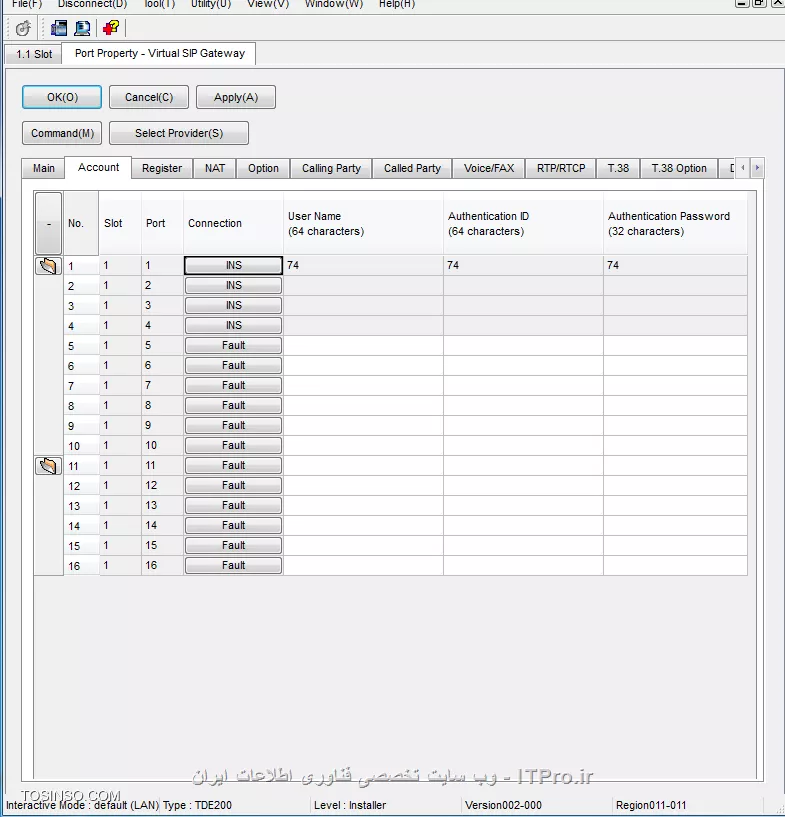The image size is (785, 817).
Task: Open the Help(H) menu
Action: click(396, 4)
